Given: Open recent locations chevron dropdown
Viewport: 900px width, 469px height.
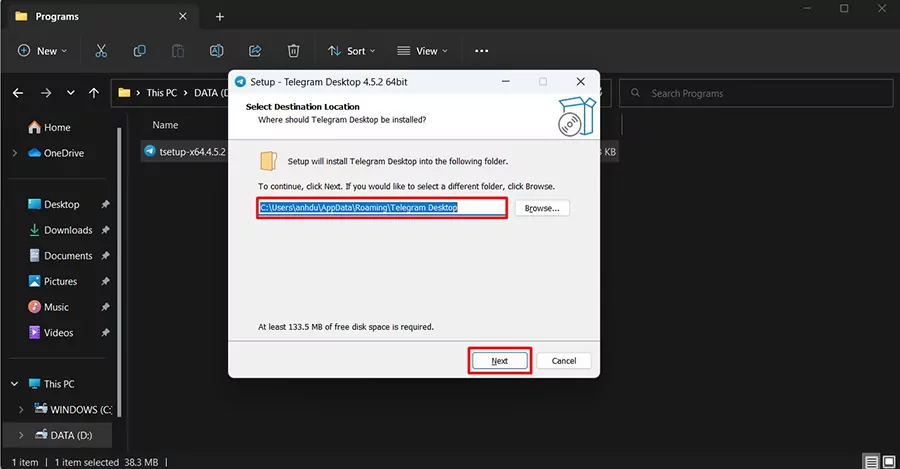Looking at the screenshot, I should [71, 93].
